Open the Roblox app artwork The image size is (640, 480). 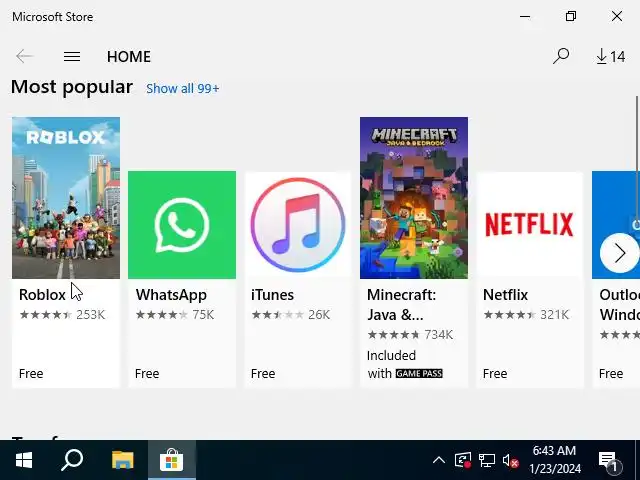coord(66,198)
